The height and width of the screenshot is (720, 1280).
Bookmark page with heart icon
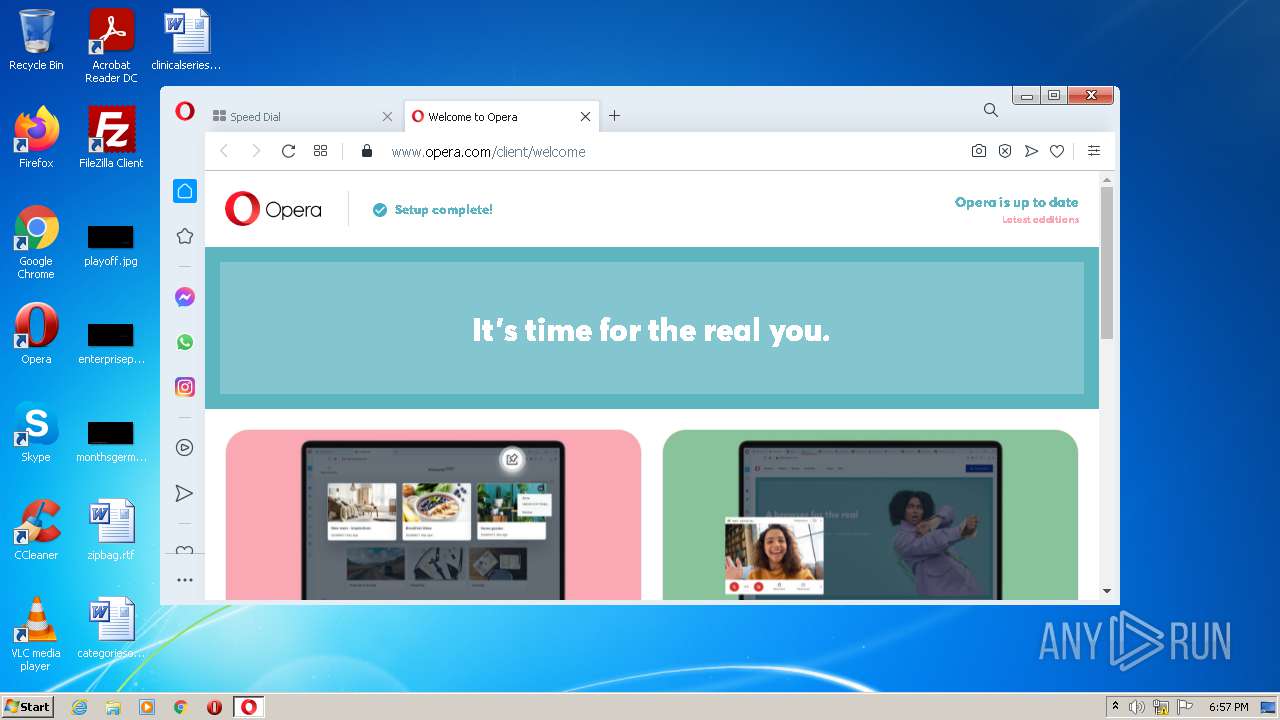(1057, 151)
